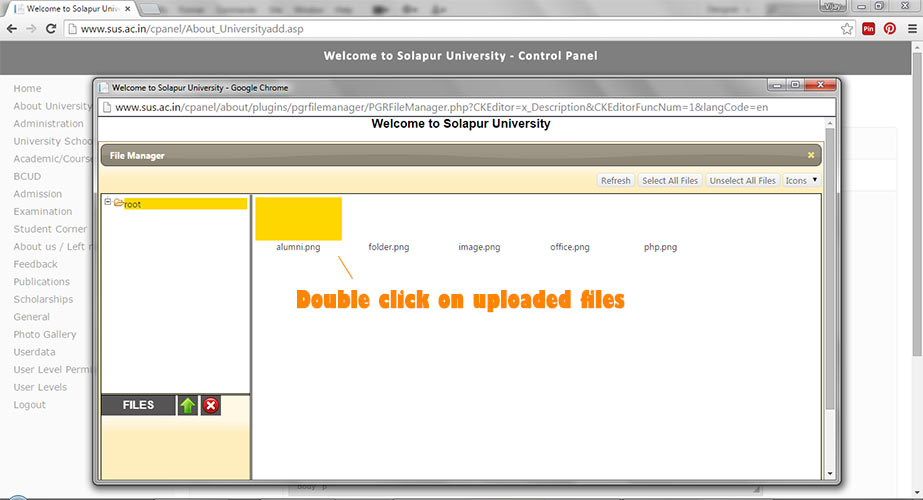Open Administration in sidebar
The width and height of the screenshot is (923, 500).
pyautogui.click(x=48, y=124)
